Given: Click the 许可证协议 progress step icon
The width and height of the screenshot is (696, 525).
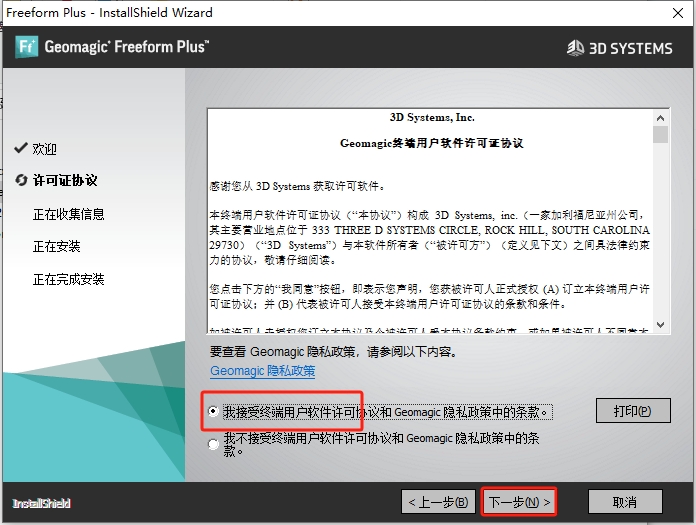Looking at the screenshot, I should pos(21,180).
